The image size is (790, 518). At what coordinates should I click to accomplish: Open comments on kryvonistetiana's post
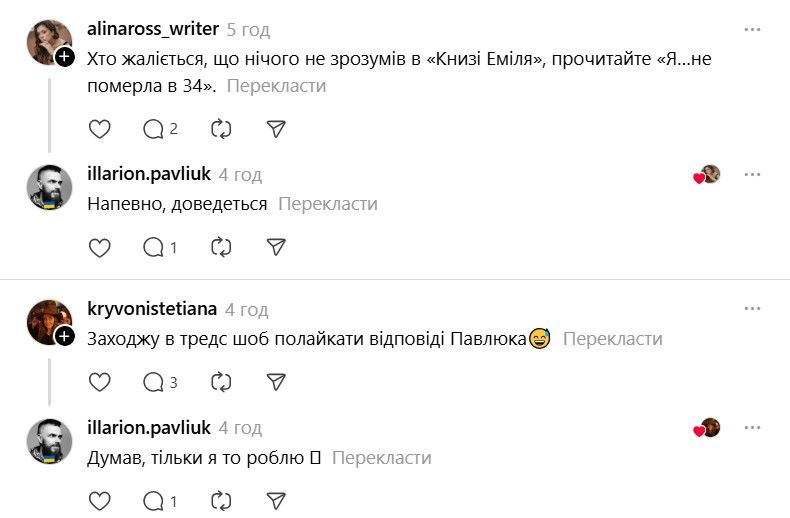tap(160, 382)
